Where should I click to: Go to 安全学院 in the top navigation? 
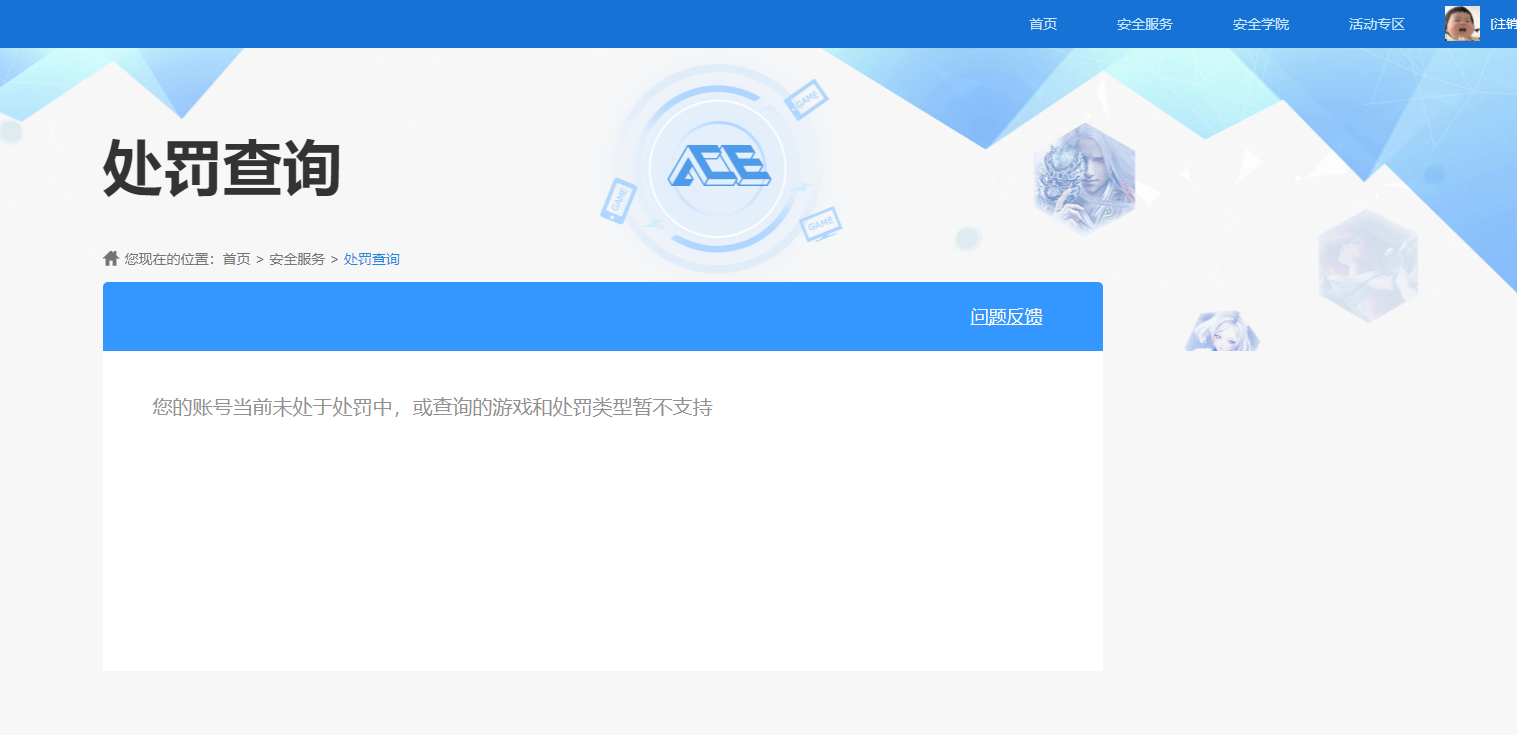1261,24
